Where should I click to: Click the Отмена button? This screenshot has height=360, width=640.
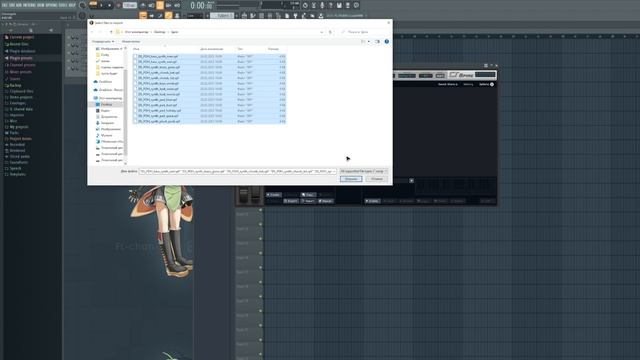(377, 179)
